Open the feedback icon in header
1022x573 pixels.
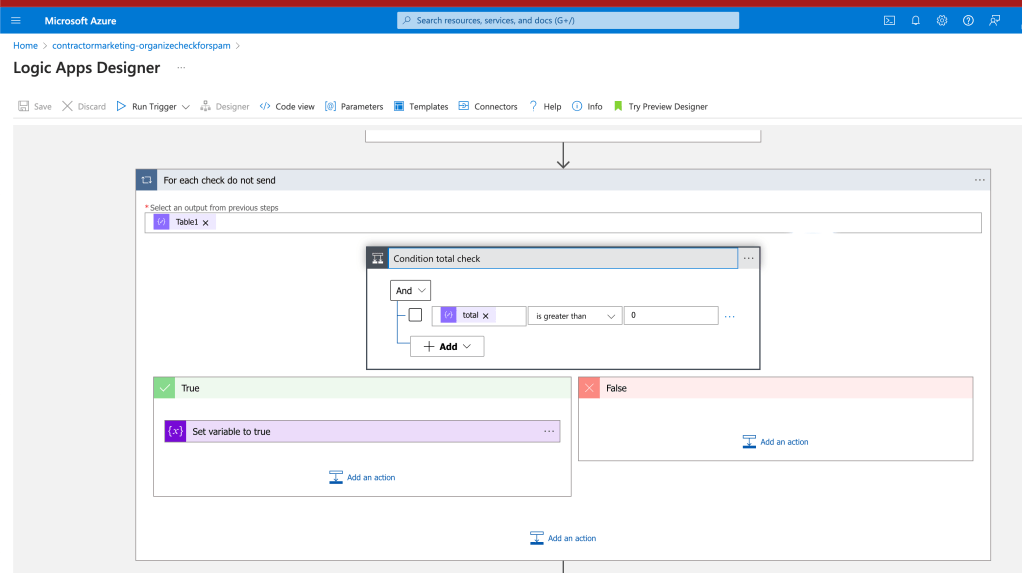[x=995, y=20]
